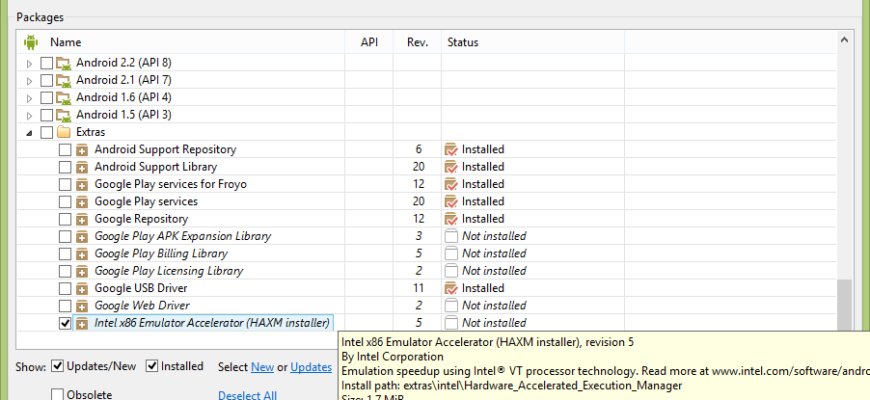This screenshot has height=400, width=870.
Task: Click the Android 2.1 (API 7) platform folder icon
Action: pos(64,80)
